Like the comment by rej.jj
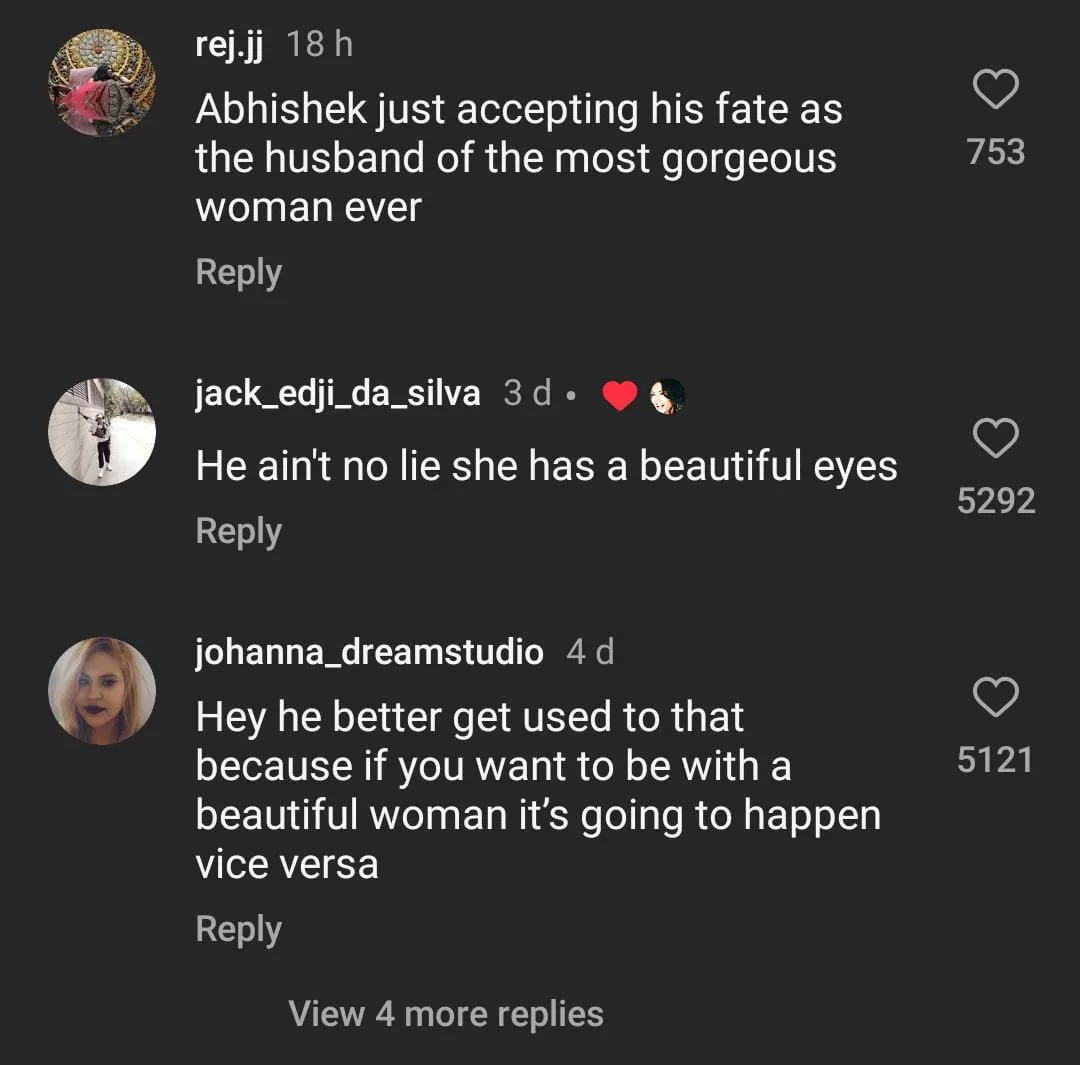Image resolution: width=1080 pixels, height=1065 pixels. coord(995,91)
